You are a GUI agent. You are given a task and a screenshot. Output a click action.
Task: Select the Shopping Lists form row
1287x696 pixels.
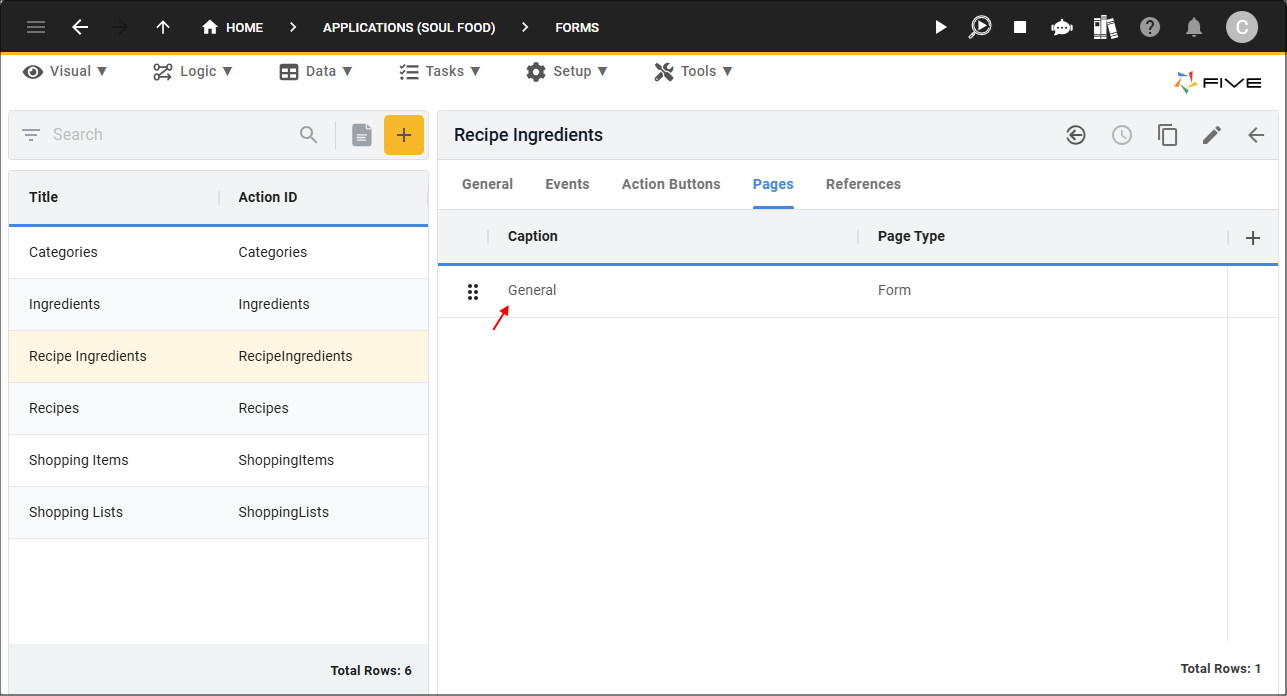point(218,513)
